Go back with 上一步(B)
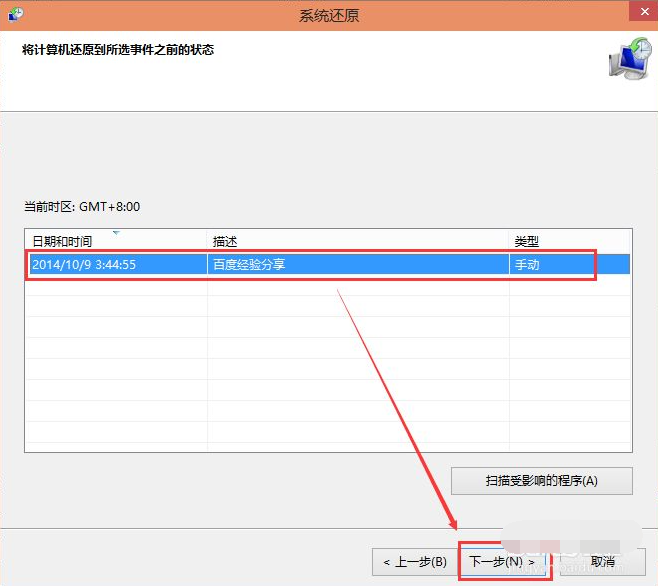658x586 pixels. pyautogui.click(x=415, y=562)
